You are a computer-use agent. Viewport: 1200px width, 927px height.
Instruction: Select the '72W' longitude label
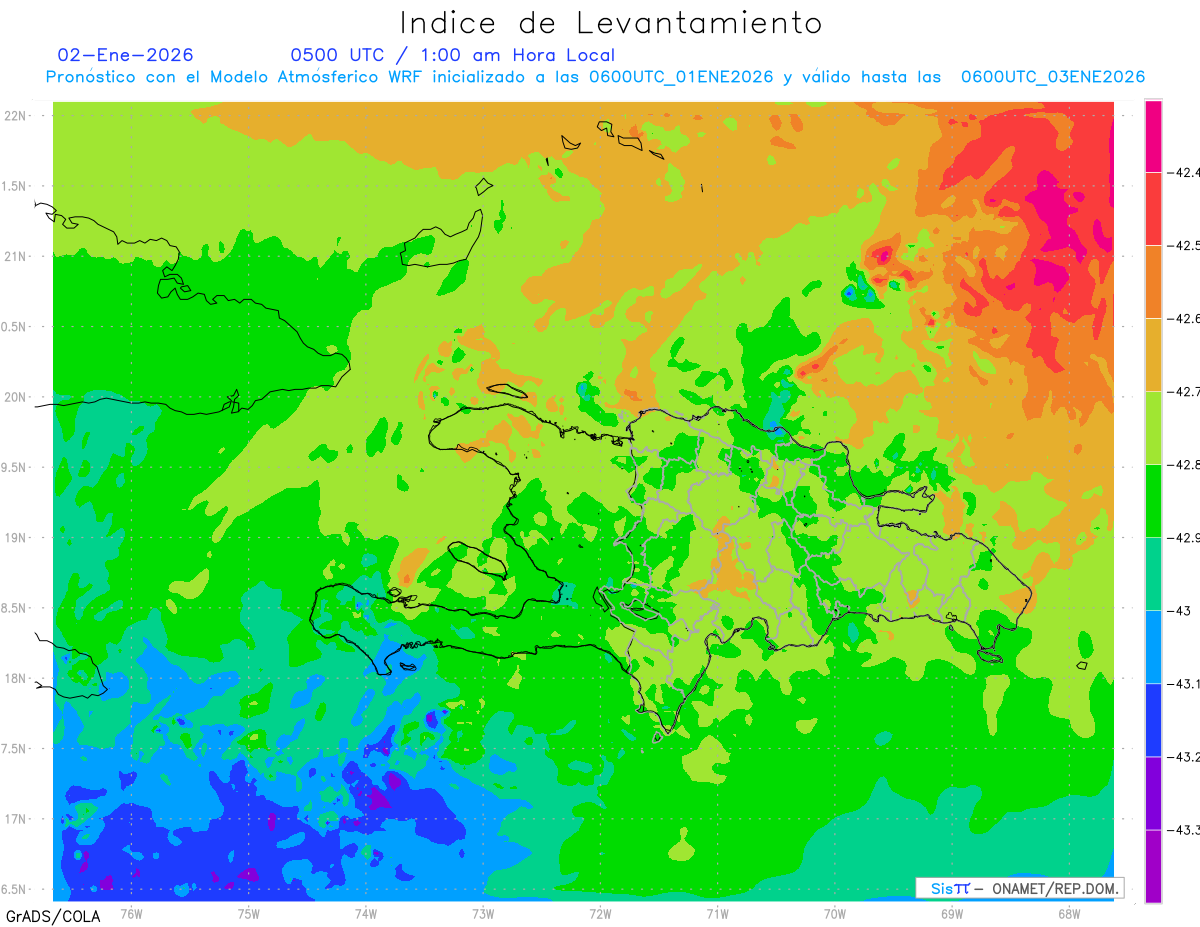pyautogui.click(x=600, y=912)
